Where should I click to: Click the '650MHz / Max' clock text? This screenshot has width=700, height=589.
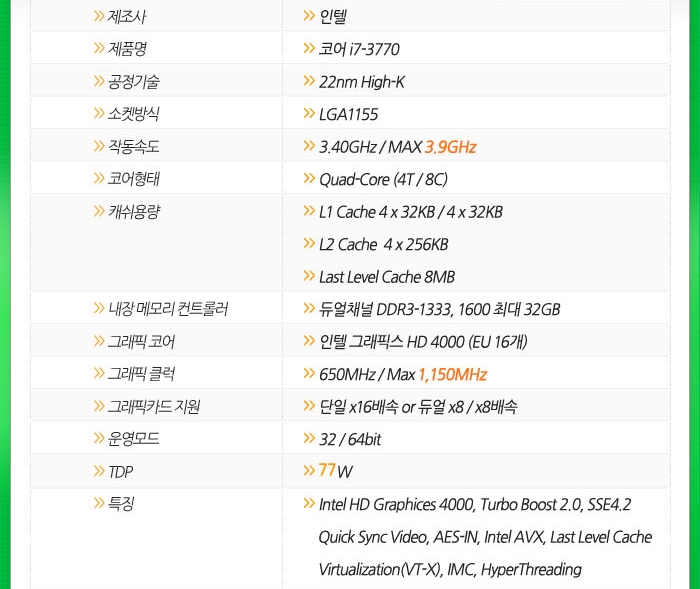(367, 374)
